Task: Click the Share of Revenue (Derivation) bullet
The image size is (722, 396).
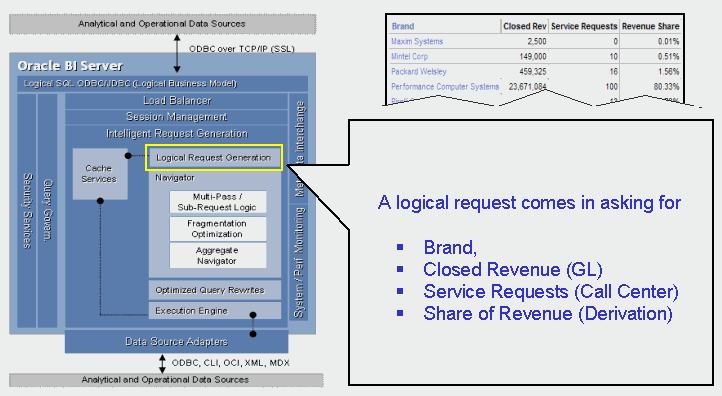Action: pos(548,314)
